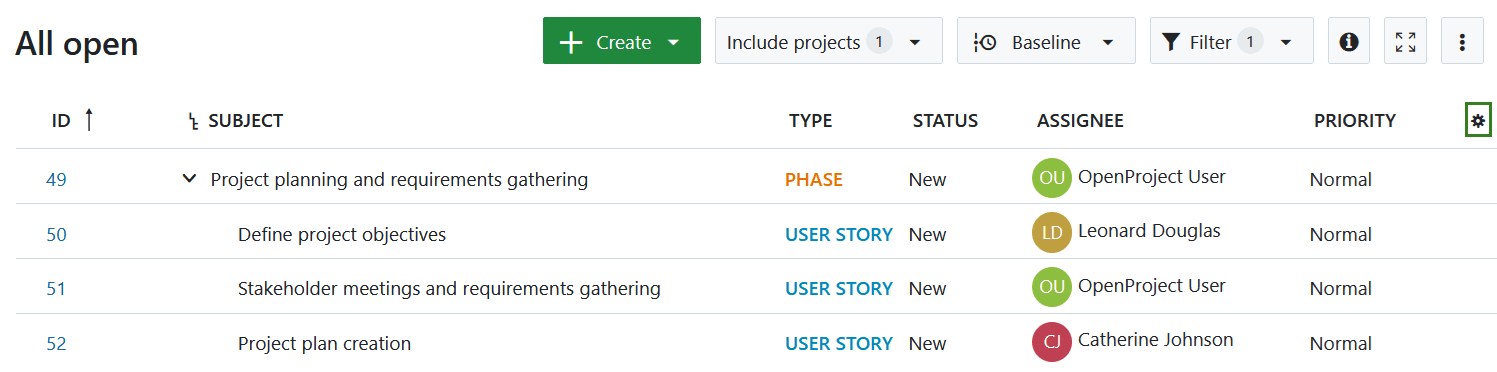Click the PHASE type cell

coord(814,180)
